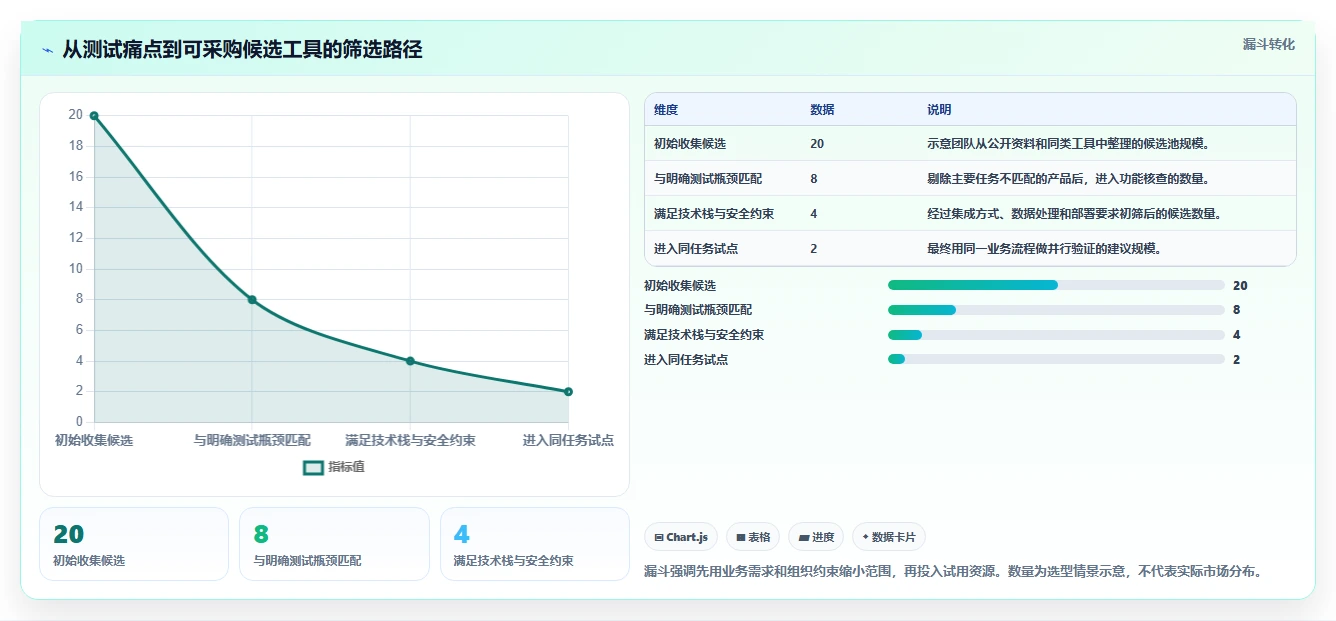This screenshot has width=1336, height=621.
Task: Select the Chart.js tag chip
Action: click(x=681, y=537)
